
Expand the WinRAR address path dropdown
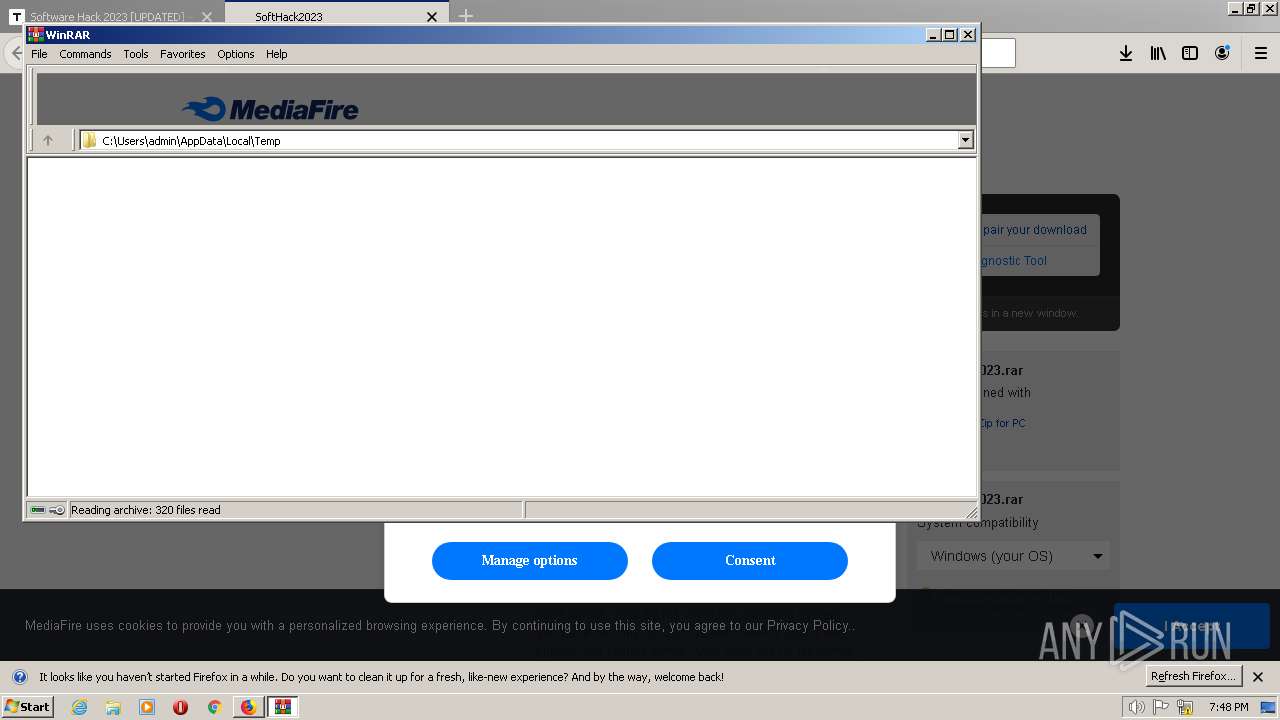pos(965,140)
